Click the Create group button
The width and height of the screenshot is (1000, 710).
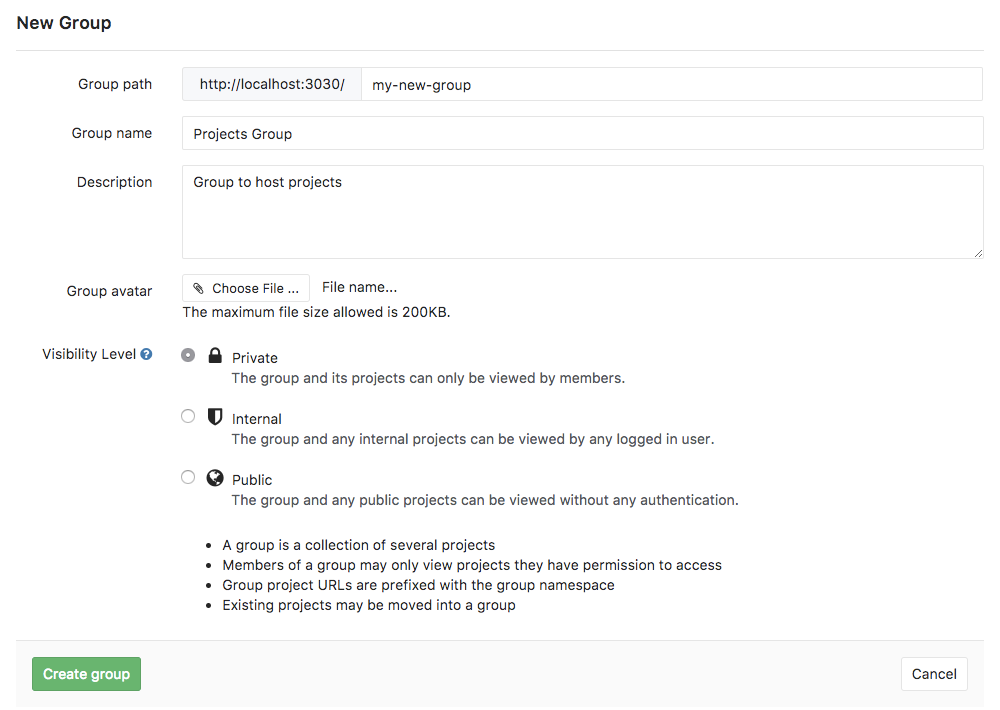pos(86,674)
